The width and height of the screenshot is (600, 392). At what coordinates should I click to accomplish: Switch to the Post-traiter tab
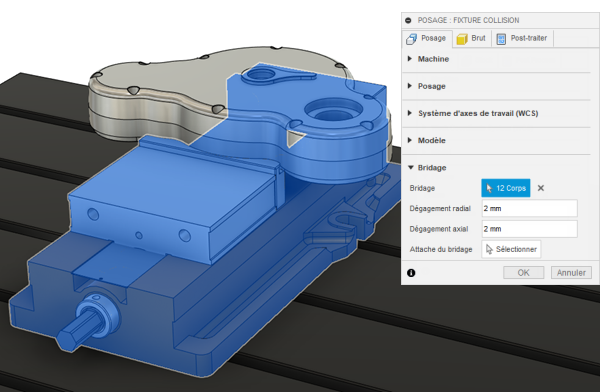(x=522, y=38)
